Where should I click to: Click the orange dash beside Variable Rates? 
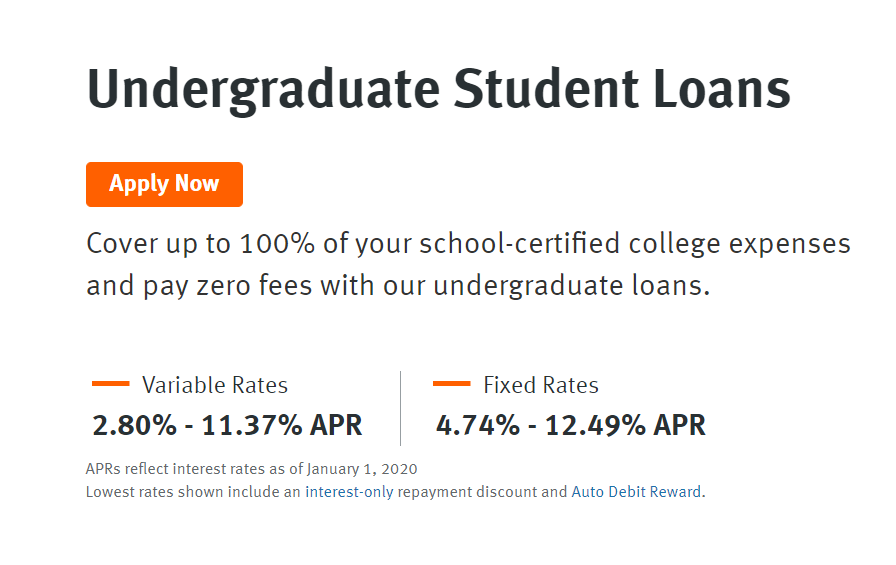110,384
